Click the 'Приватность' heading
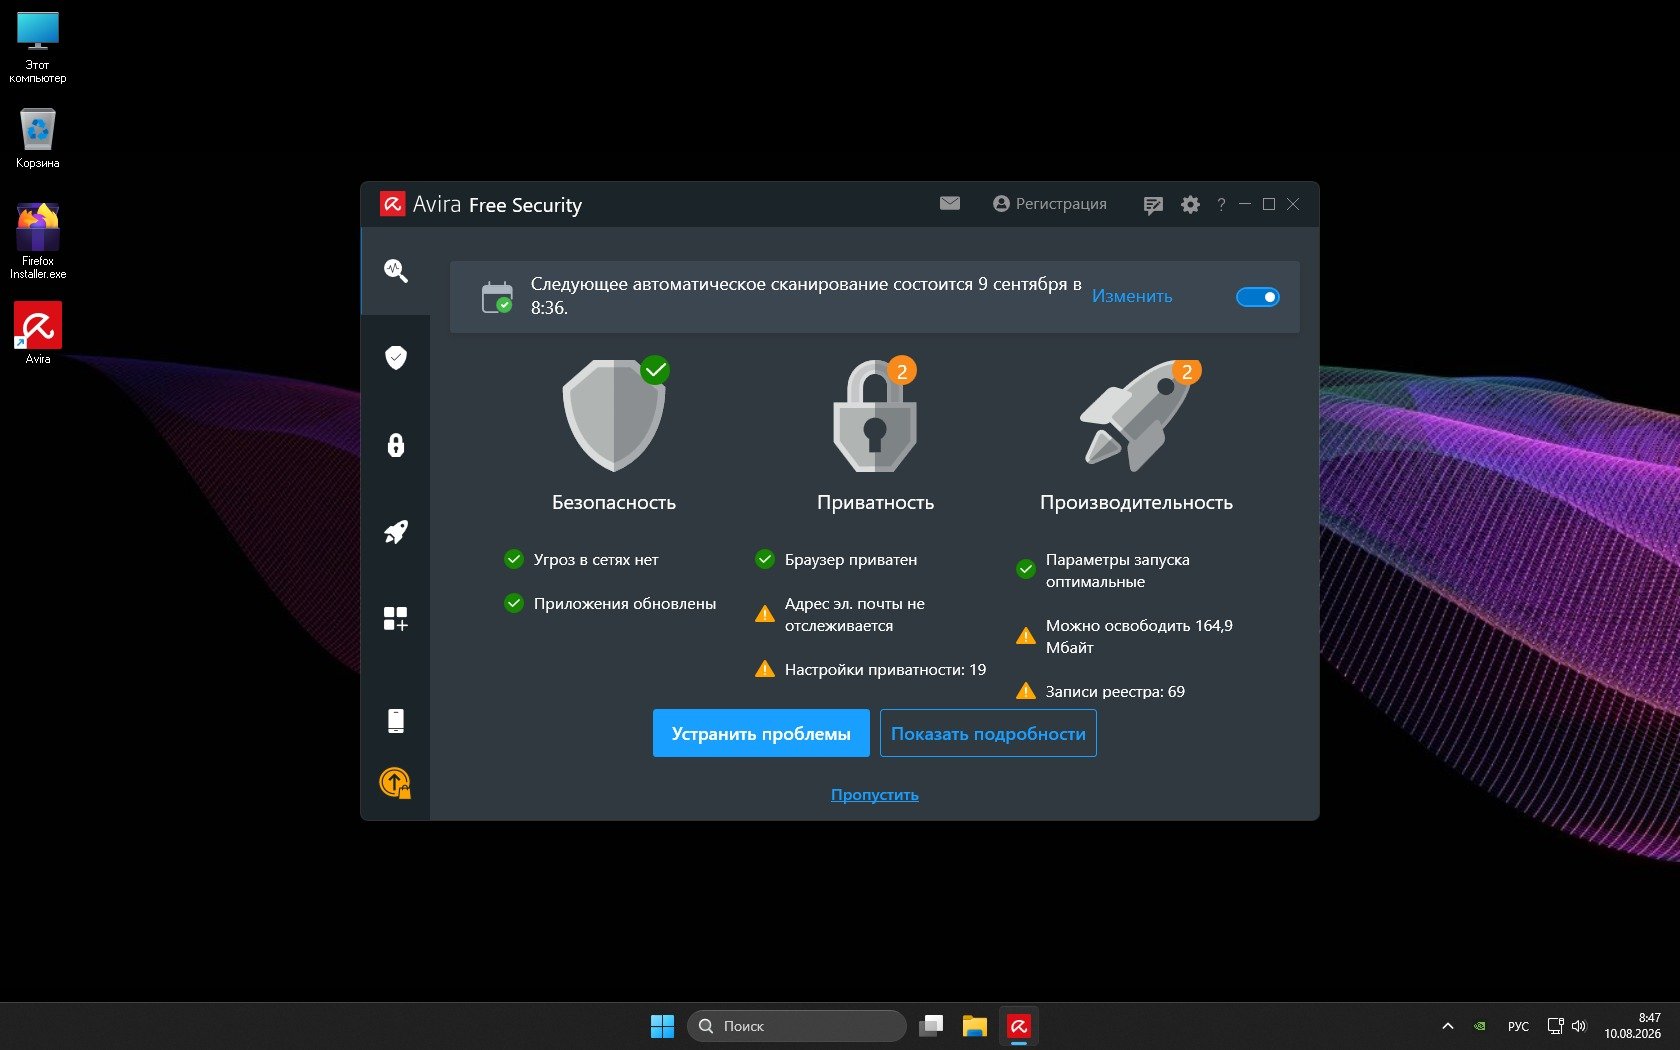This screenshot has height=1050, width=1680. [876, 502]
